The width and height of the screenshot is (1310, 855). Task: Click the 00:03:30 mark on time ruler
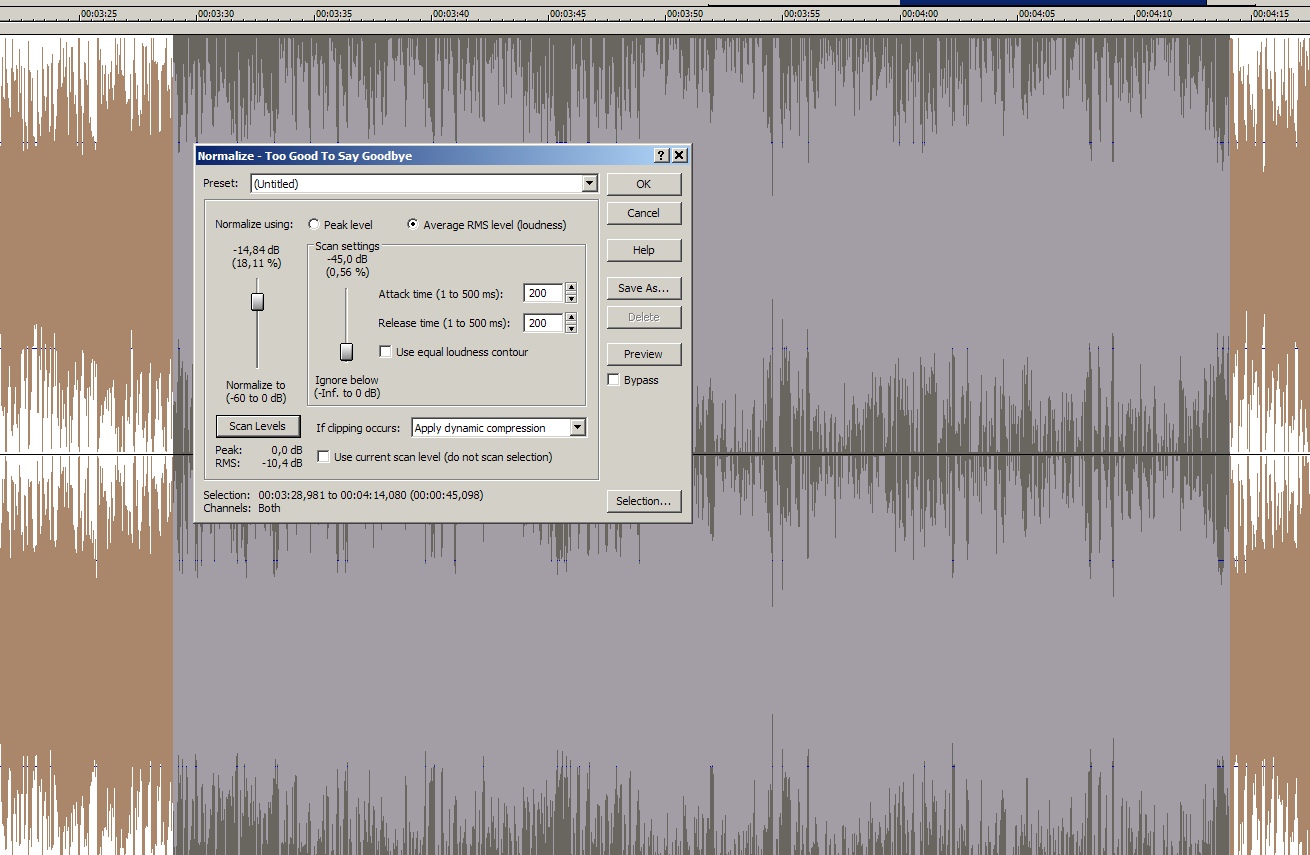216,14
